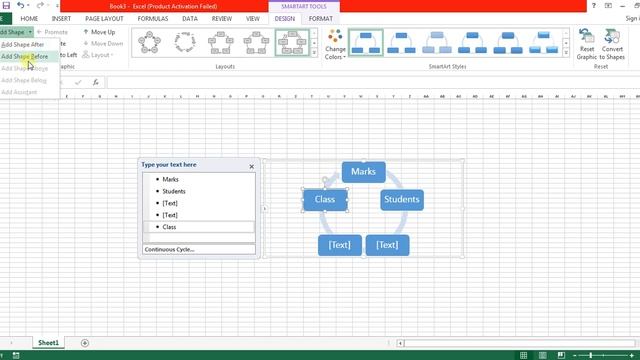The image size is (640, 360).
Task: Open the Layout dropdown in Create Graphic group
Action: [98, 55]
